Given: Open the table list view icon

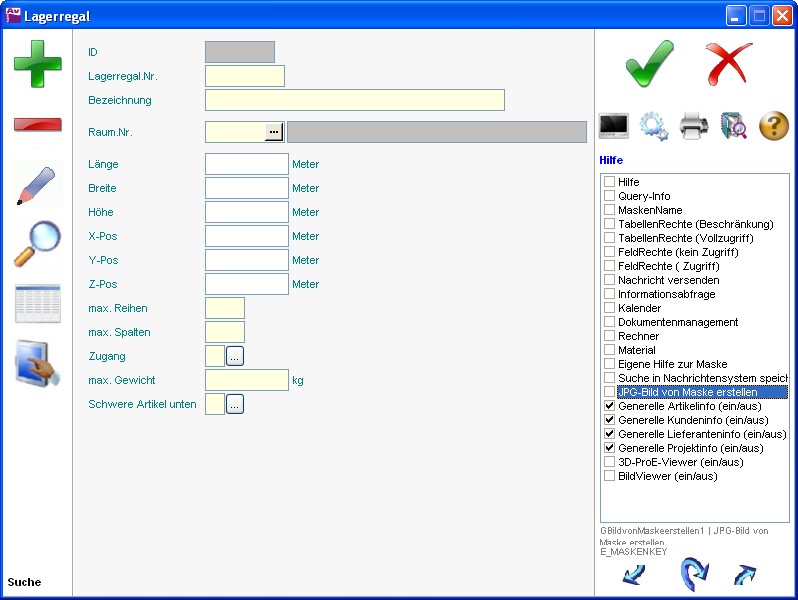Looking at the screenshot, I should click(x=37, y=303).
